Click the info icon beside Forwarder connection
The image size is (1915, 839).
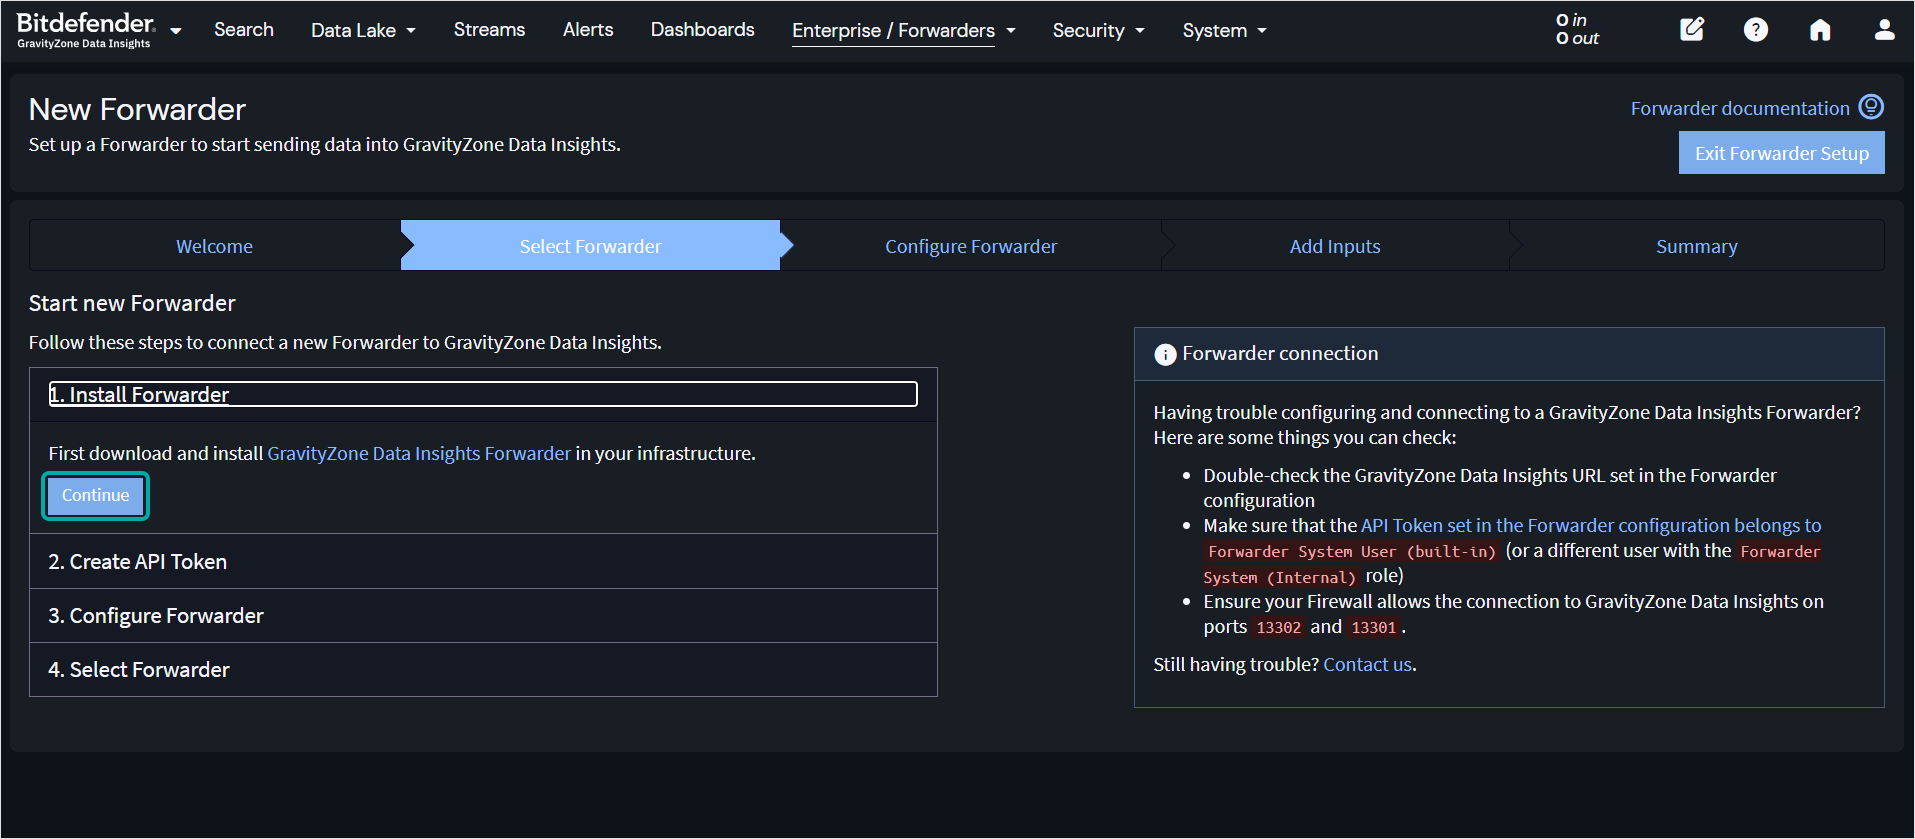click(x=1165, y=354)
